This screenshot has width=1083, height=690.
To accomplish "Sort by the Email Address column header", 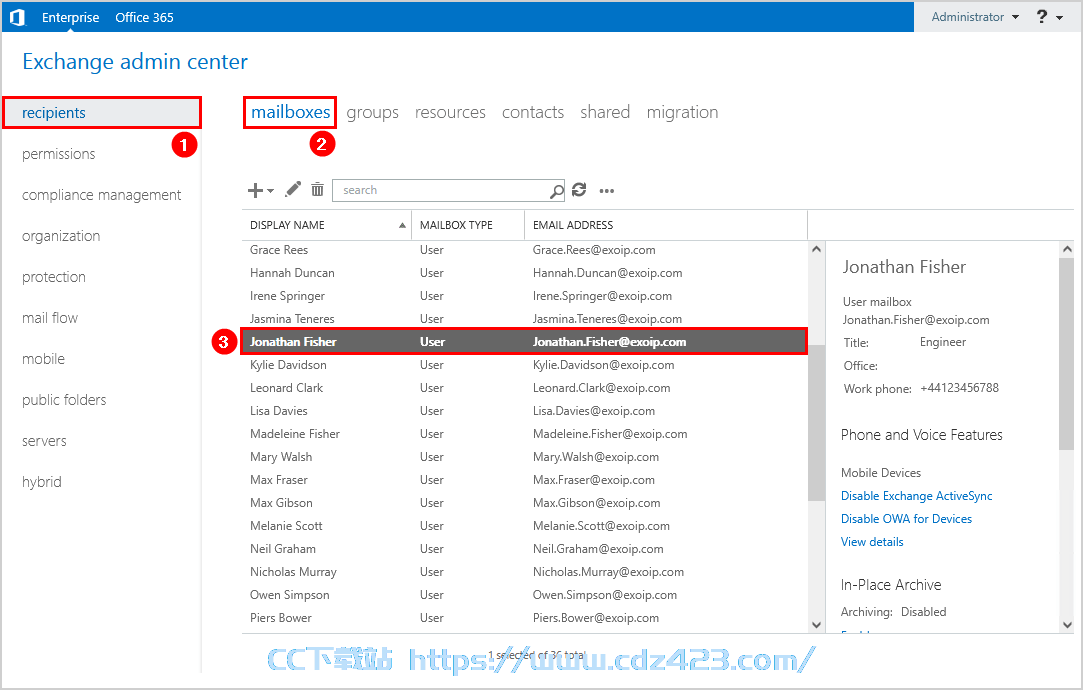I will point(666,225).
